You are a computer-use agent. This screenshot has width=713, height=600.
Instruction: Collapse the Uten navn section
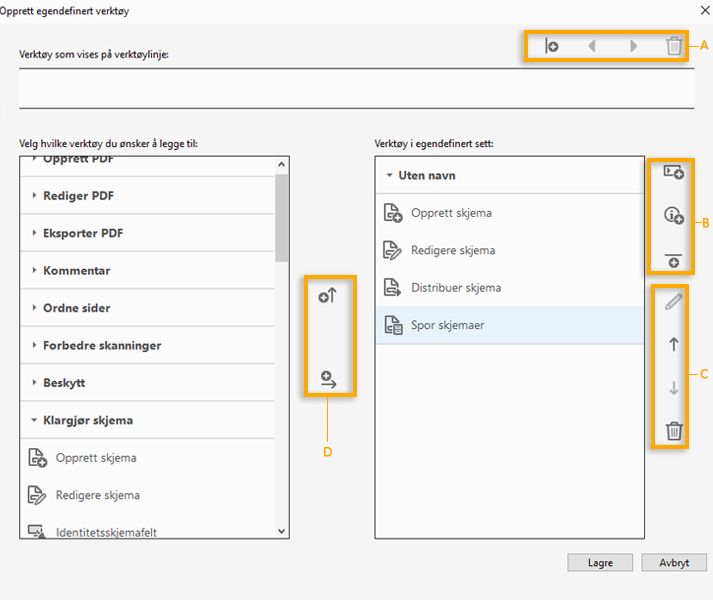point(389,175)
